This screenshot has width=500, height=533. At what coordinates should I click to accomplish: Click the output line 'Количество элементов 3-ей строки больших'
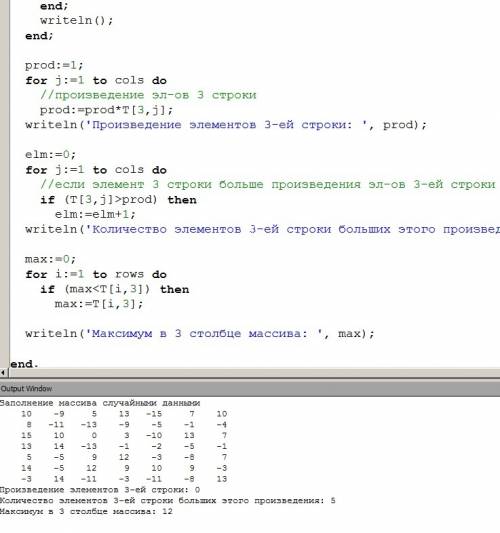pyautogui.click(x=168, y=501)
